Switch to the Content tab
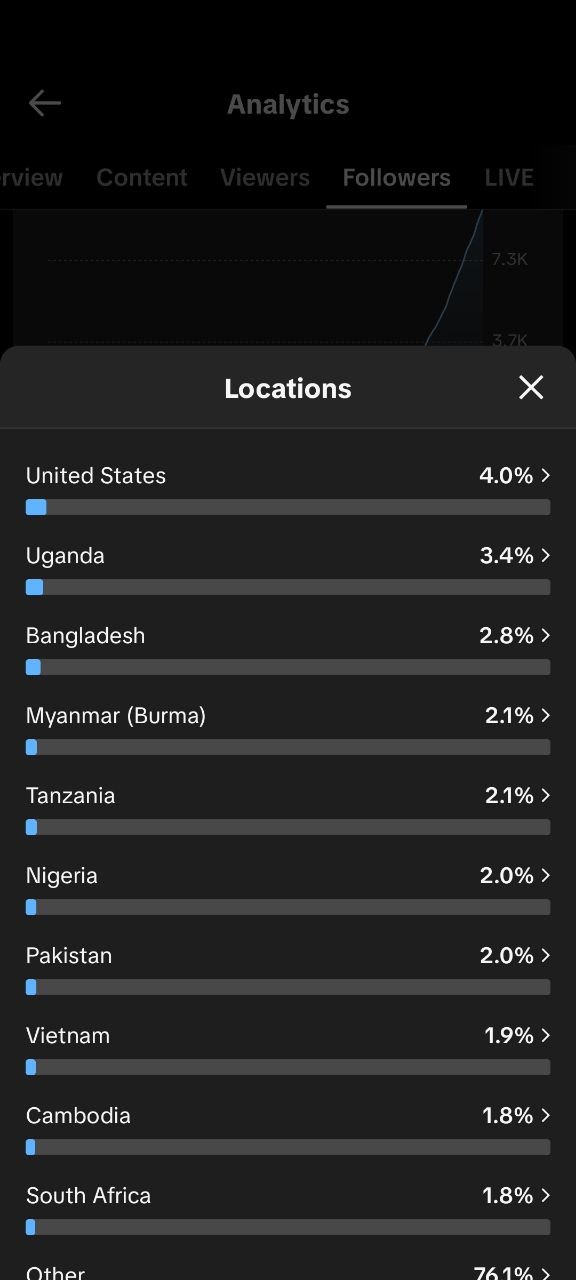 [x=142, y=178]
